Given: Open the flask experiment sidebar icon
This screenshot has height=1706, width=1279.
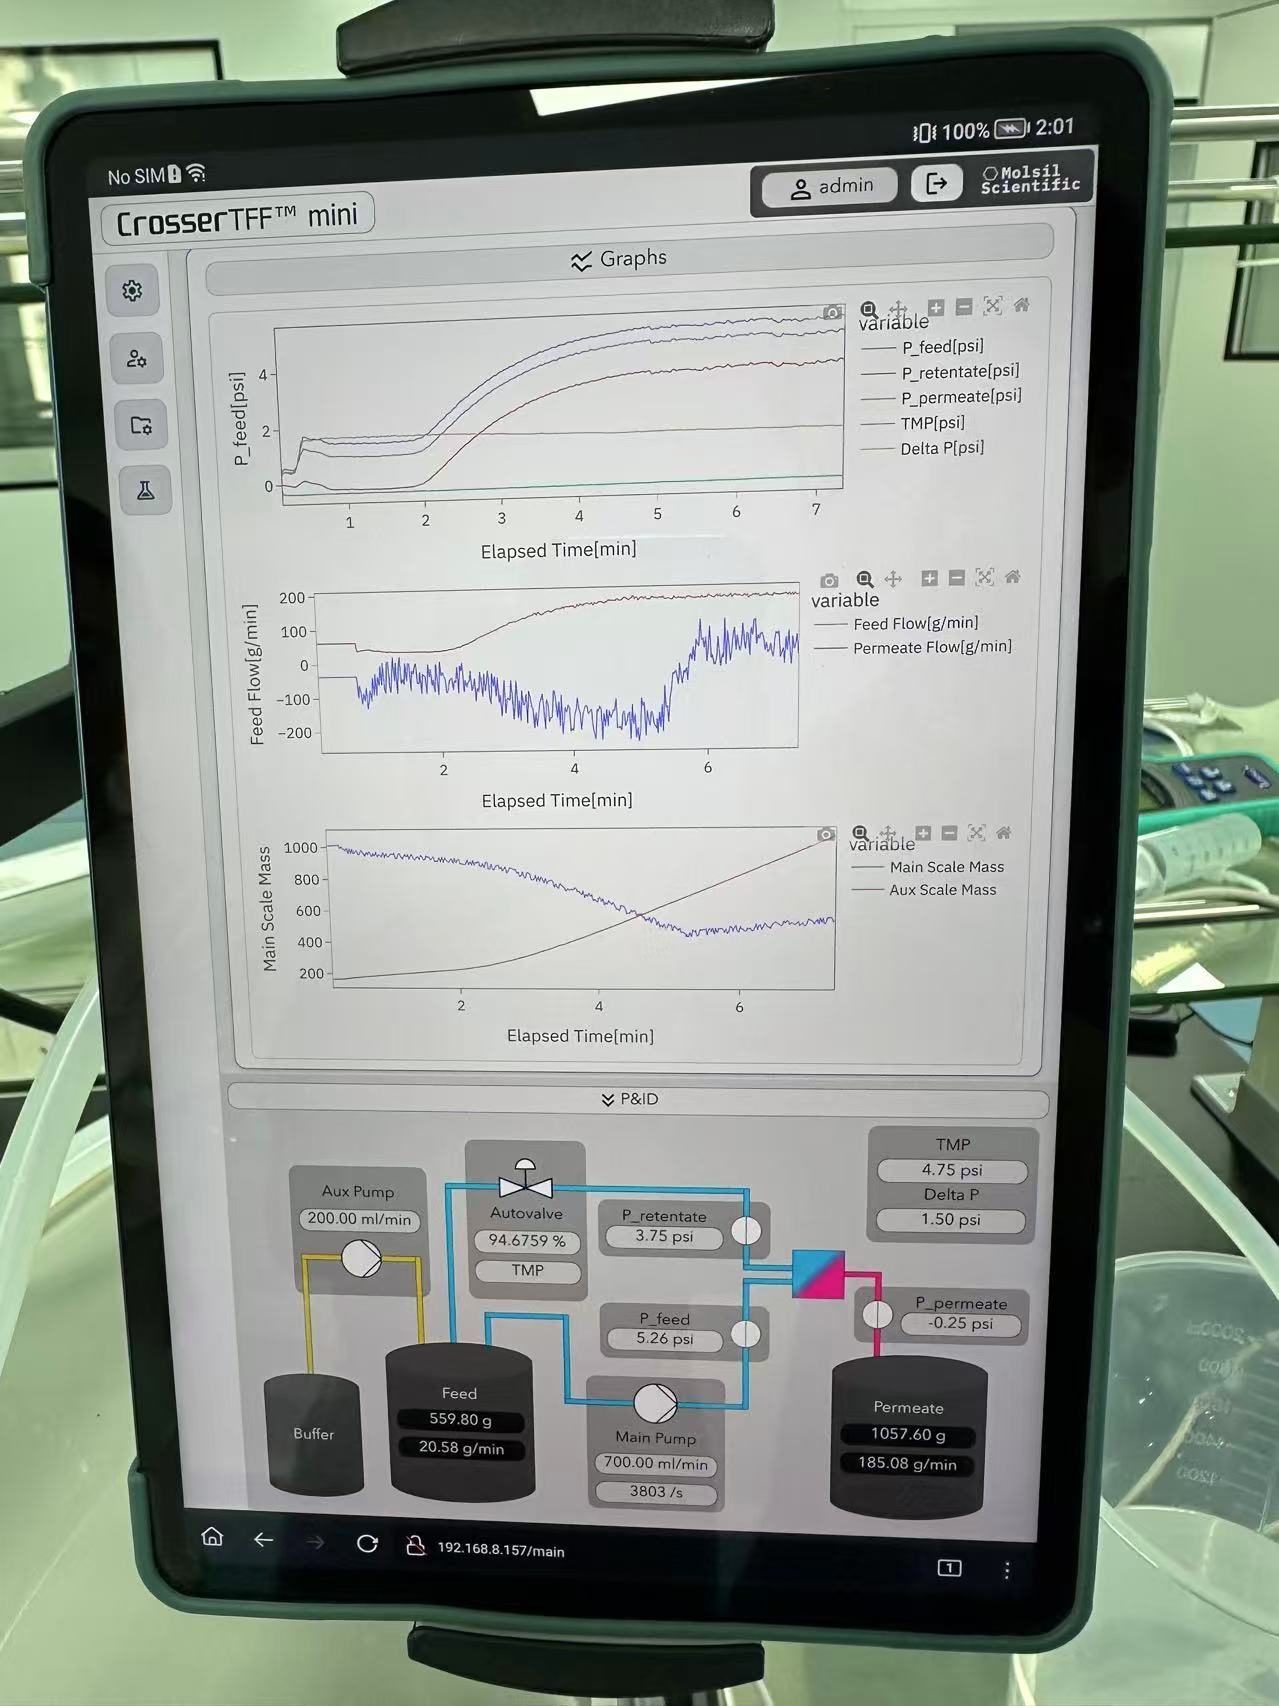Looking at the screenshot, I should (x=145, y=490).
